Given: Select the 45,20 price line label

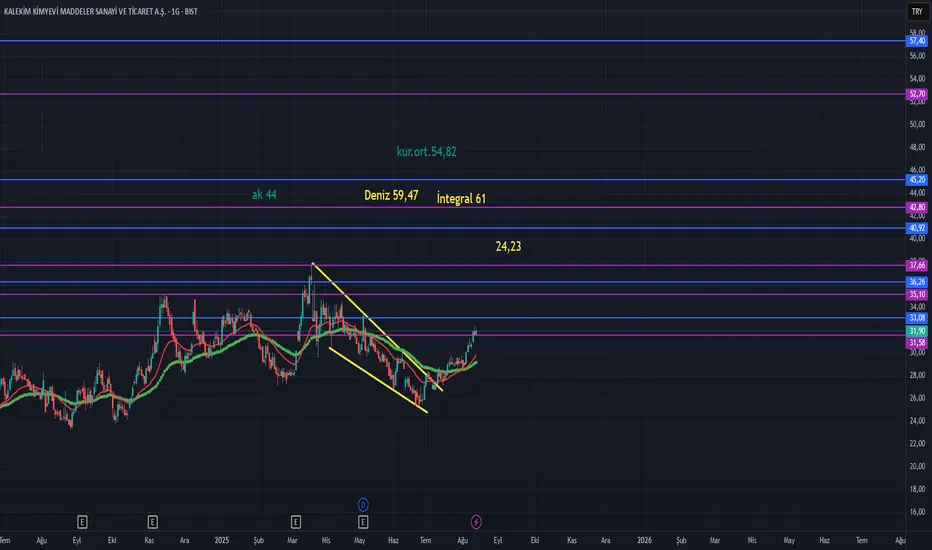Looking at the screenshot, I should point(917,180).
